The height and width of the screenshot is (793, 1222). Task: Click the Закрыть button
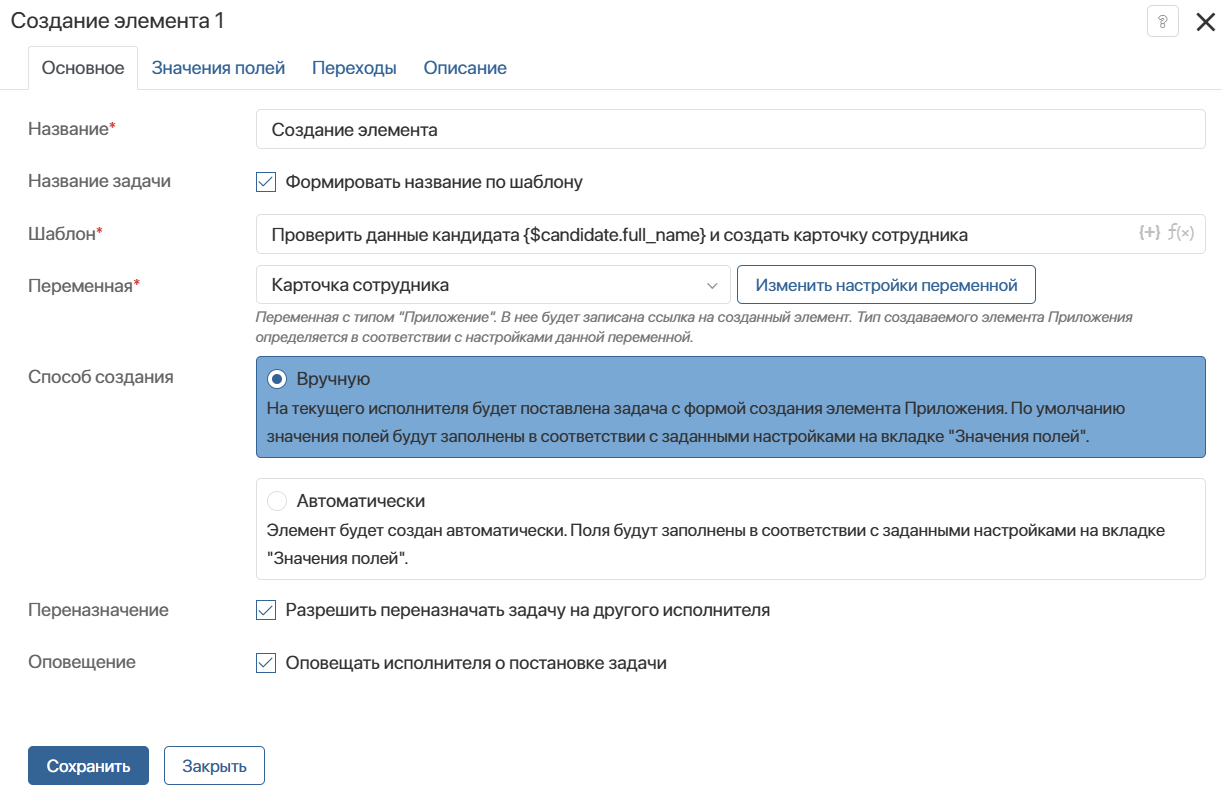pos(214,766)
